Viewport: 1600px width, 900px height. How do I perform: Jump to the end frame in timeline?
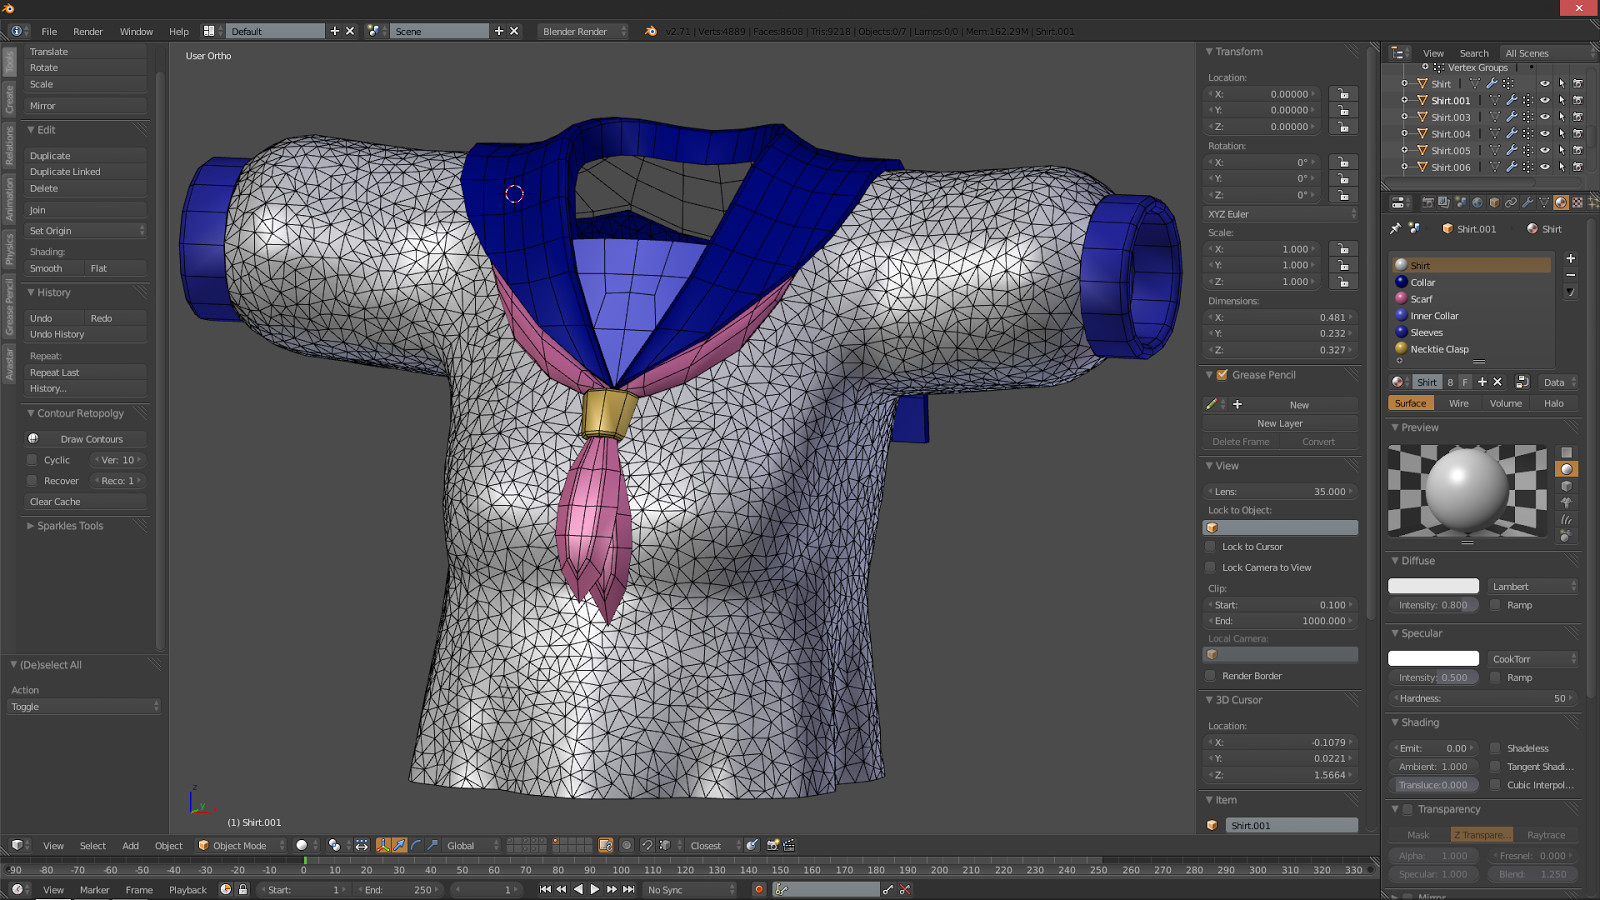628,889
